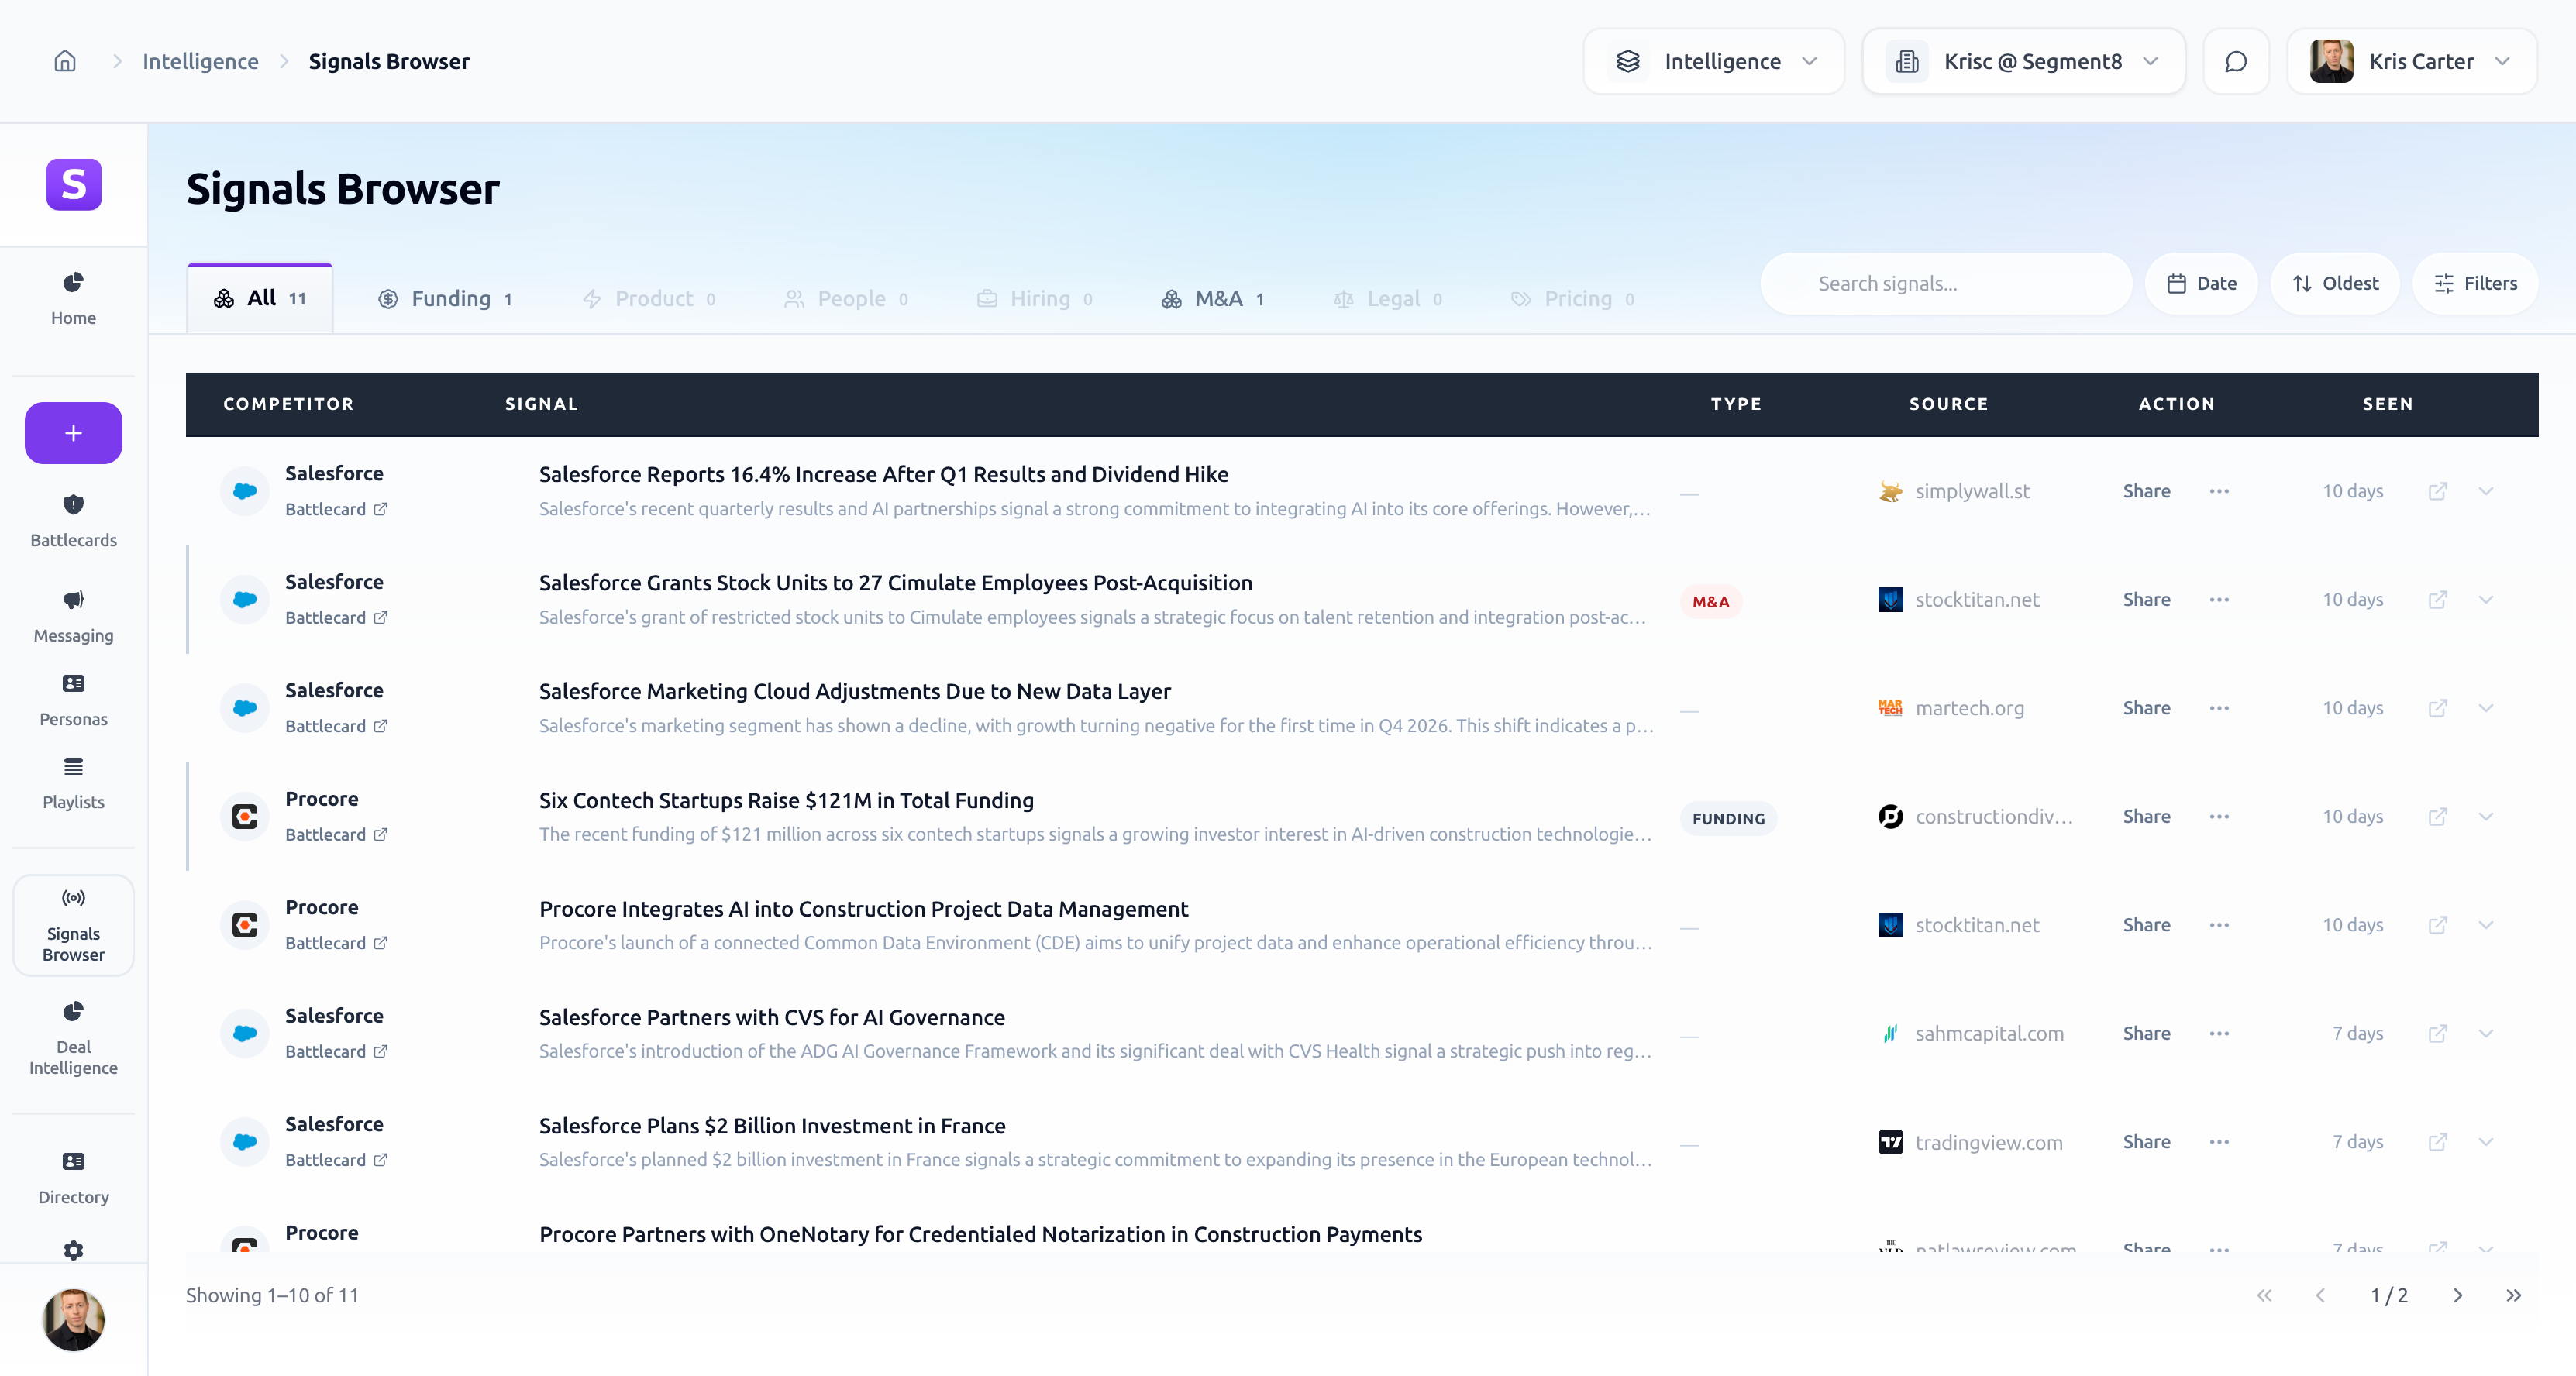Viewport: 2576px width, 1376px height.
Task: Open Personas in the sidebar
Action: pos(73,700)
